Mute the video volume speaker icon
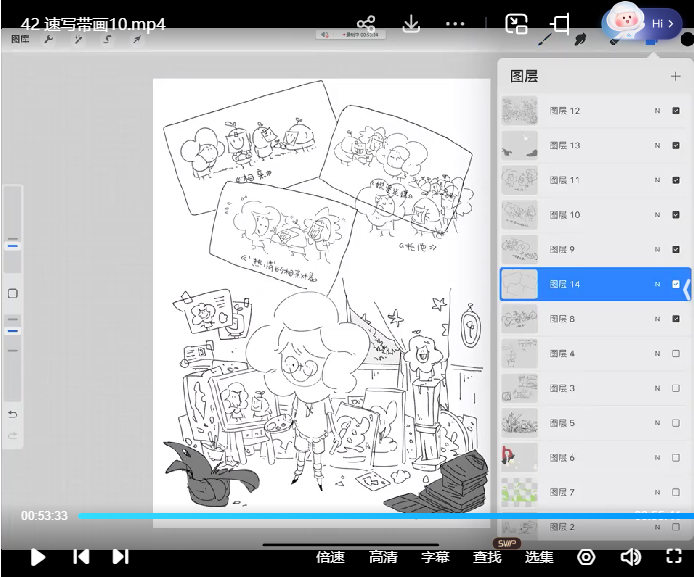This screenshot has width=694, height=577. coord(630,557)
